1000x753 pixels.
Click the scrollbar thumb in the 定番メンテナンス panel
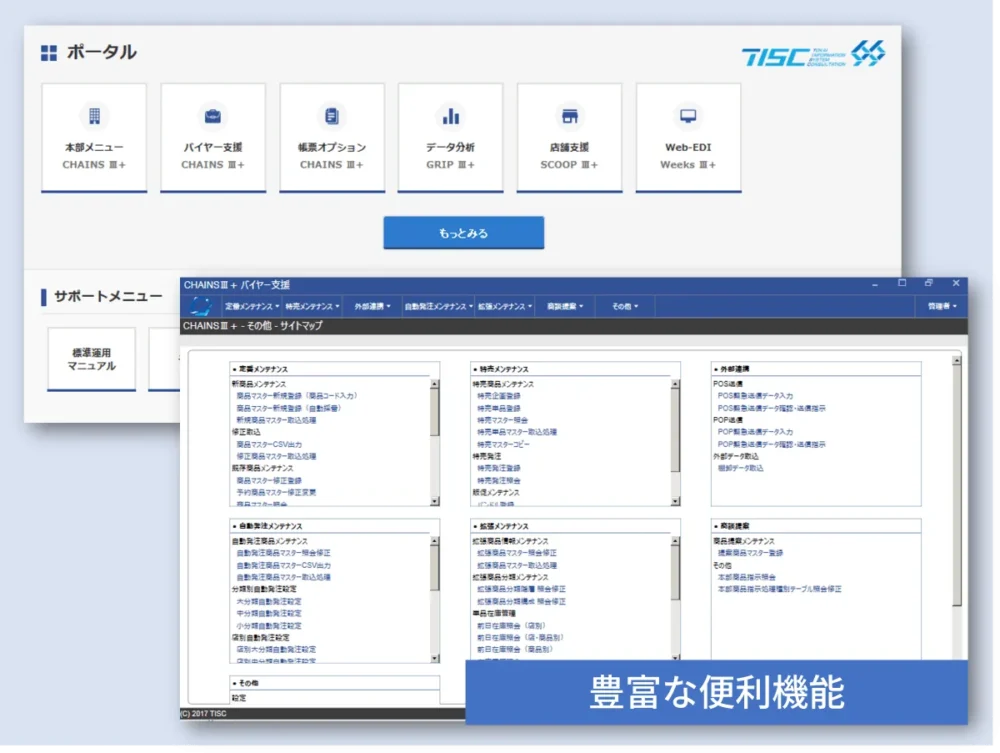434,413
